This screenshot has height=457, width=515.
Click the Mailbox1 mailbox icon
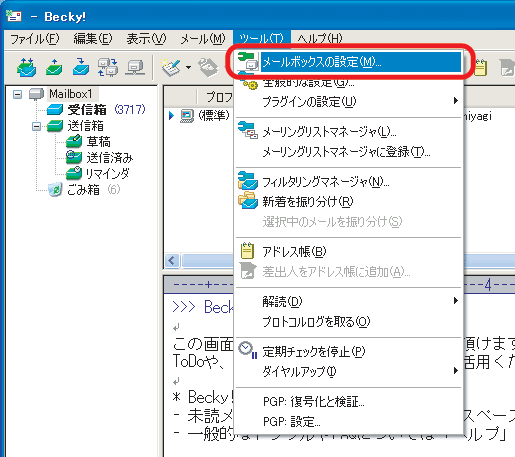click(36, 94)
